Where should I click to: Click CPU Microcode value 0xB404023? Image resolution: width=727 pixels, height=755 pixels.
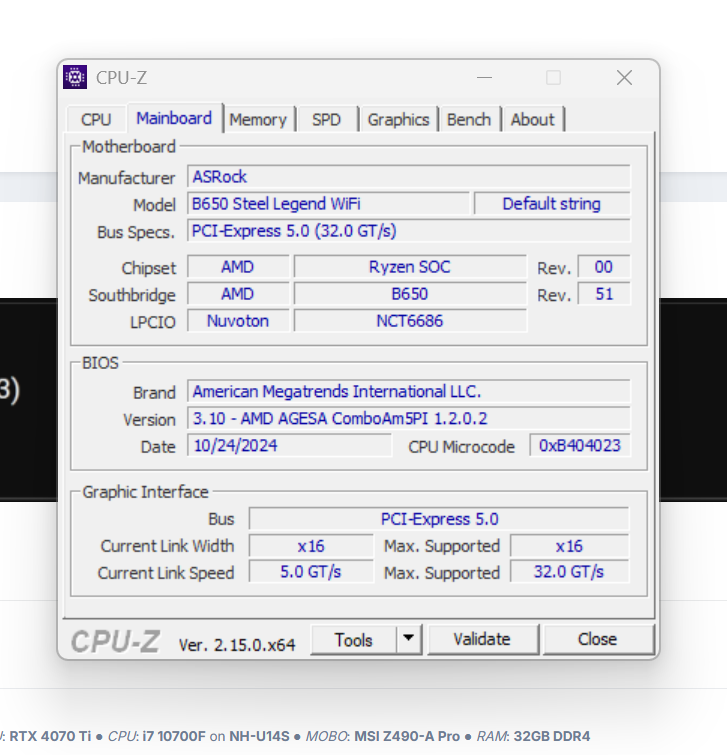click(580, 445)
